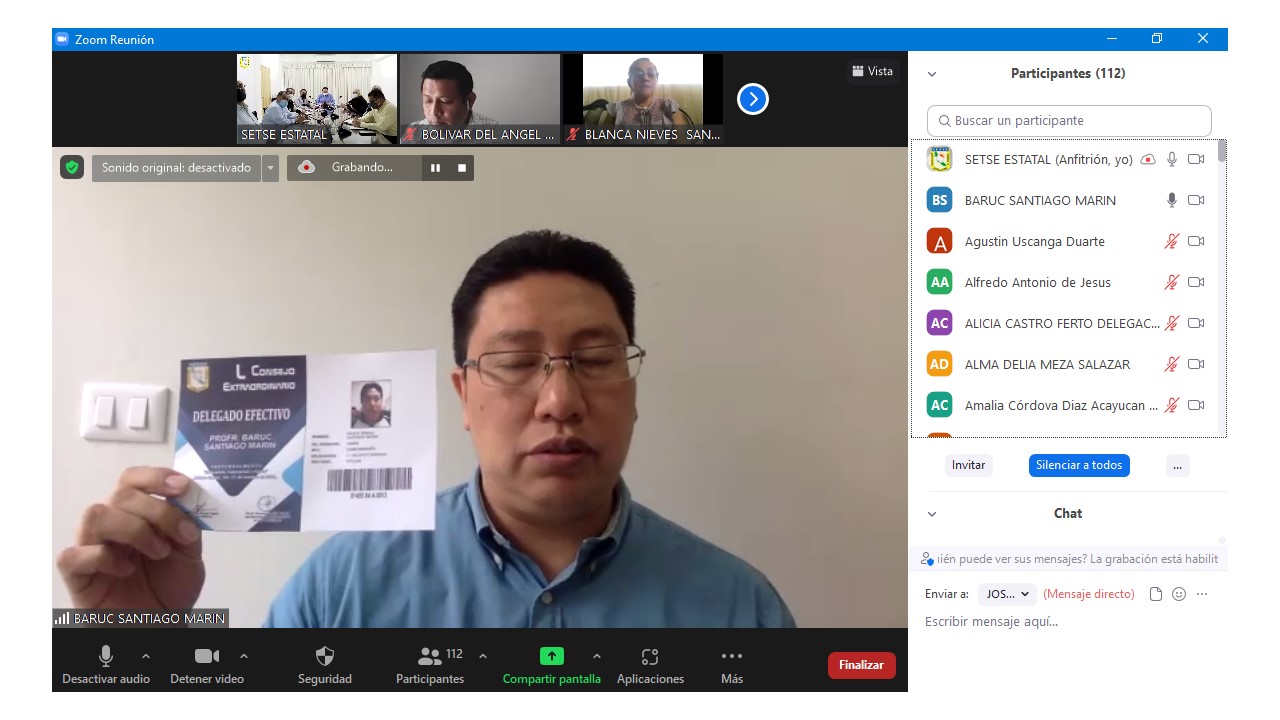Show next video thumbnails with blue arrow
Screen dimensions: 1280x720
(753, 99)
